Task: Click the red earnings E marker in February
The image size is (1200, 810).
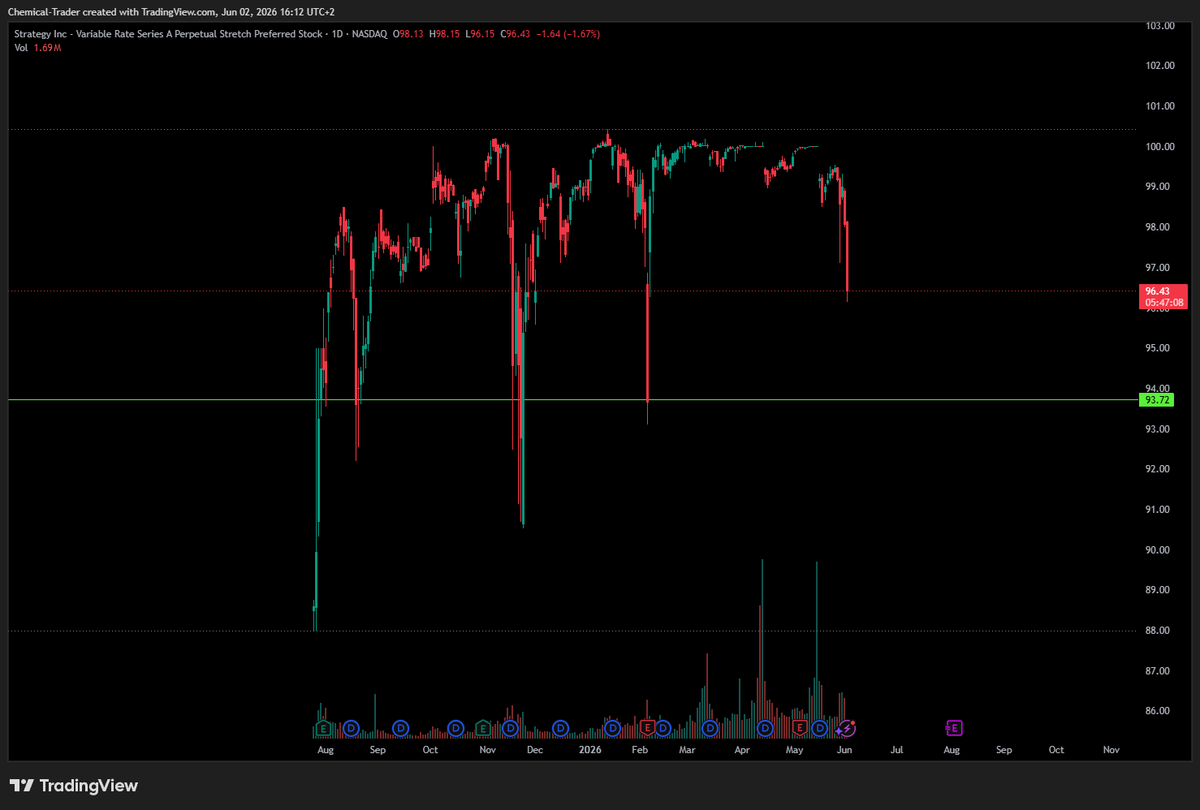Action: pyautogui.click(x=647, y=728)
